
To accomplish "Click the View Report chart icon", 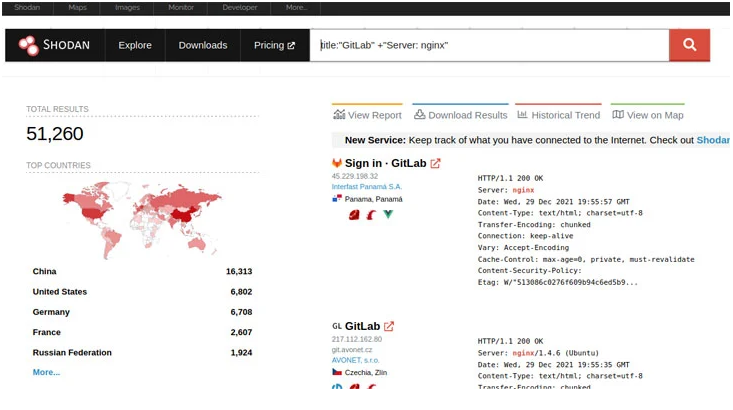I will click(x=339, y=115).
